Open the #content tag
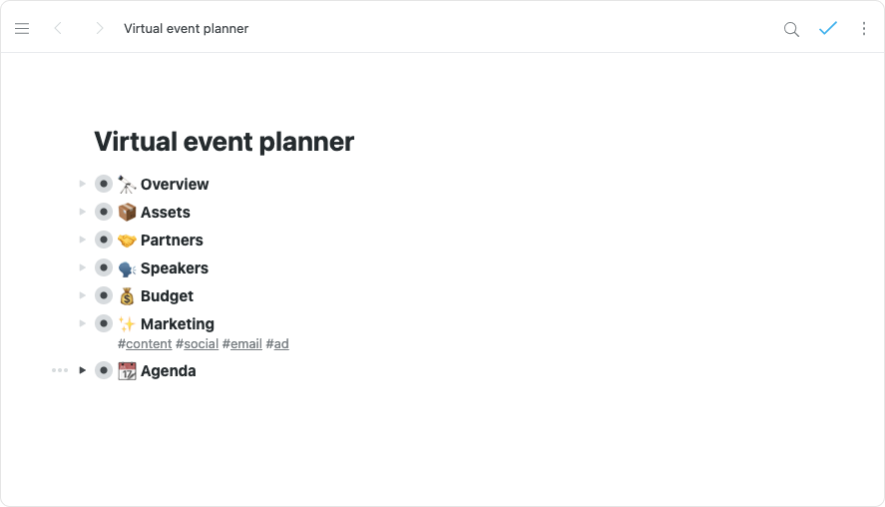The image size is (885, 507). [148, 344]
